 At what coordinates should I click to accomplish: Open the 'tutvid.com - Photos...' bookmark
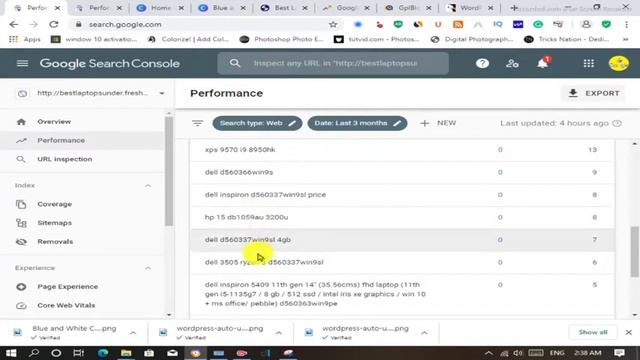(x=377, y=39)
